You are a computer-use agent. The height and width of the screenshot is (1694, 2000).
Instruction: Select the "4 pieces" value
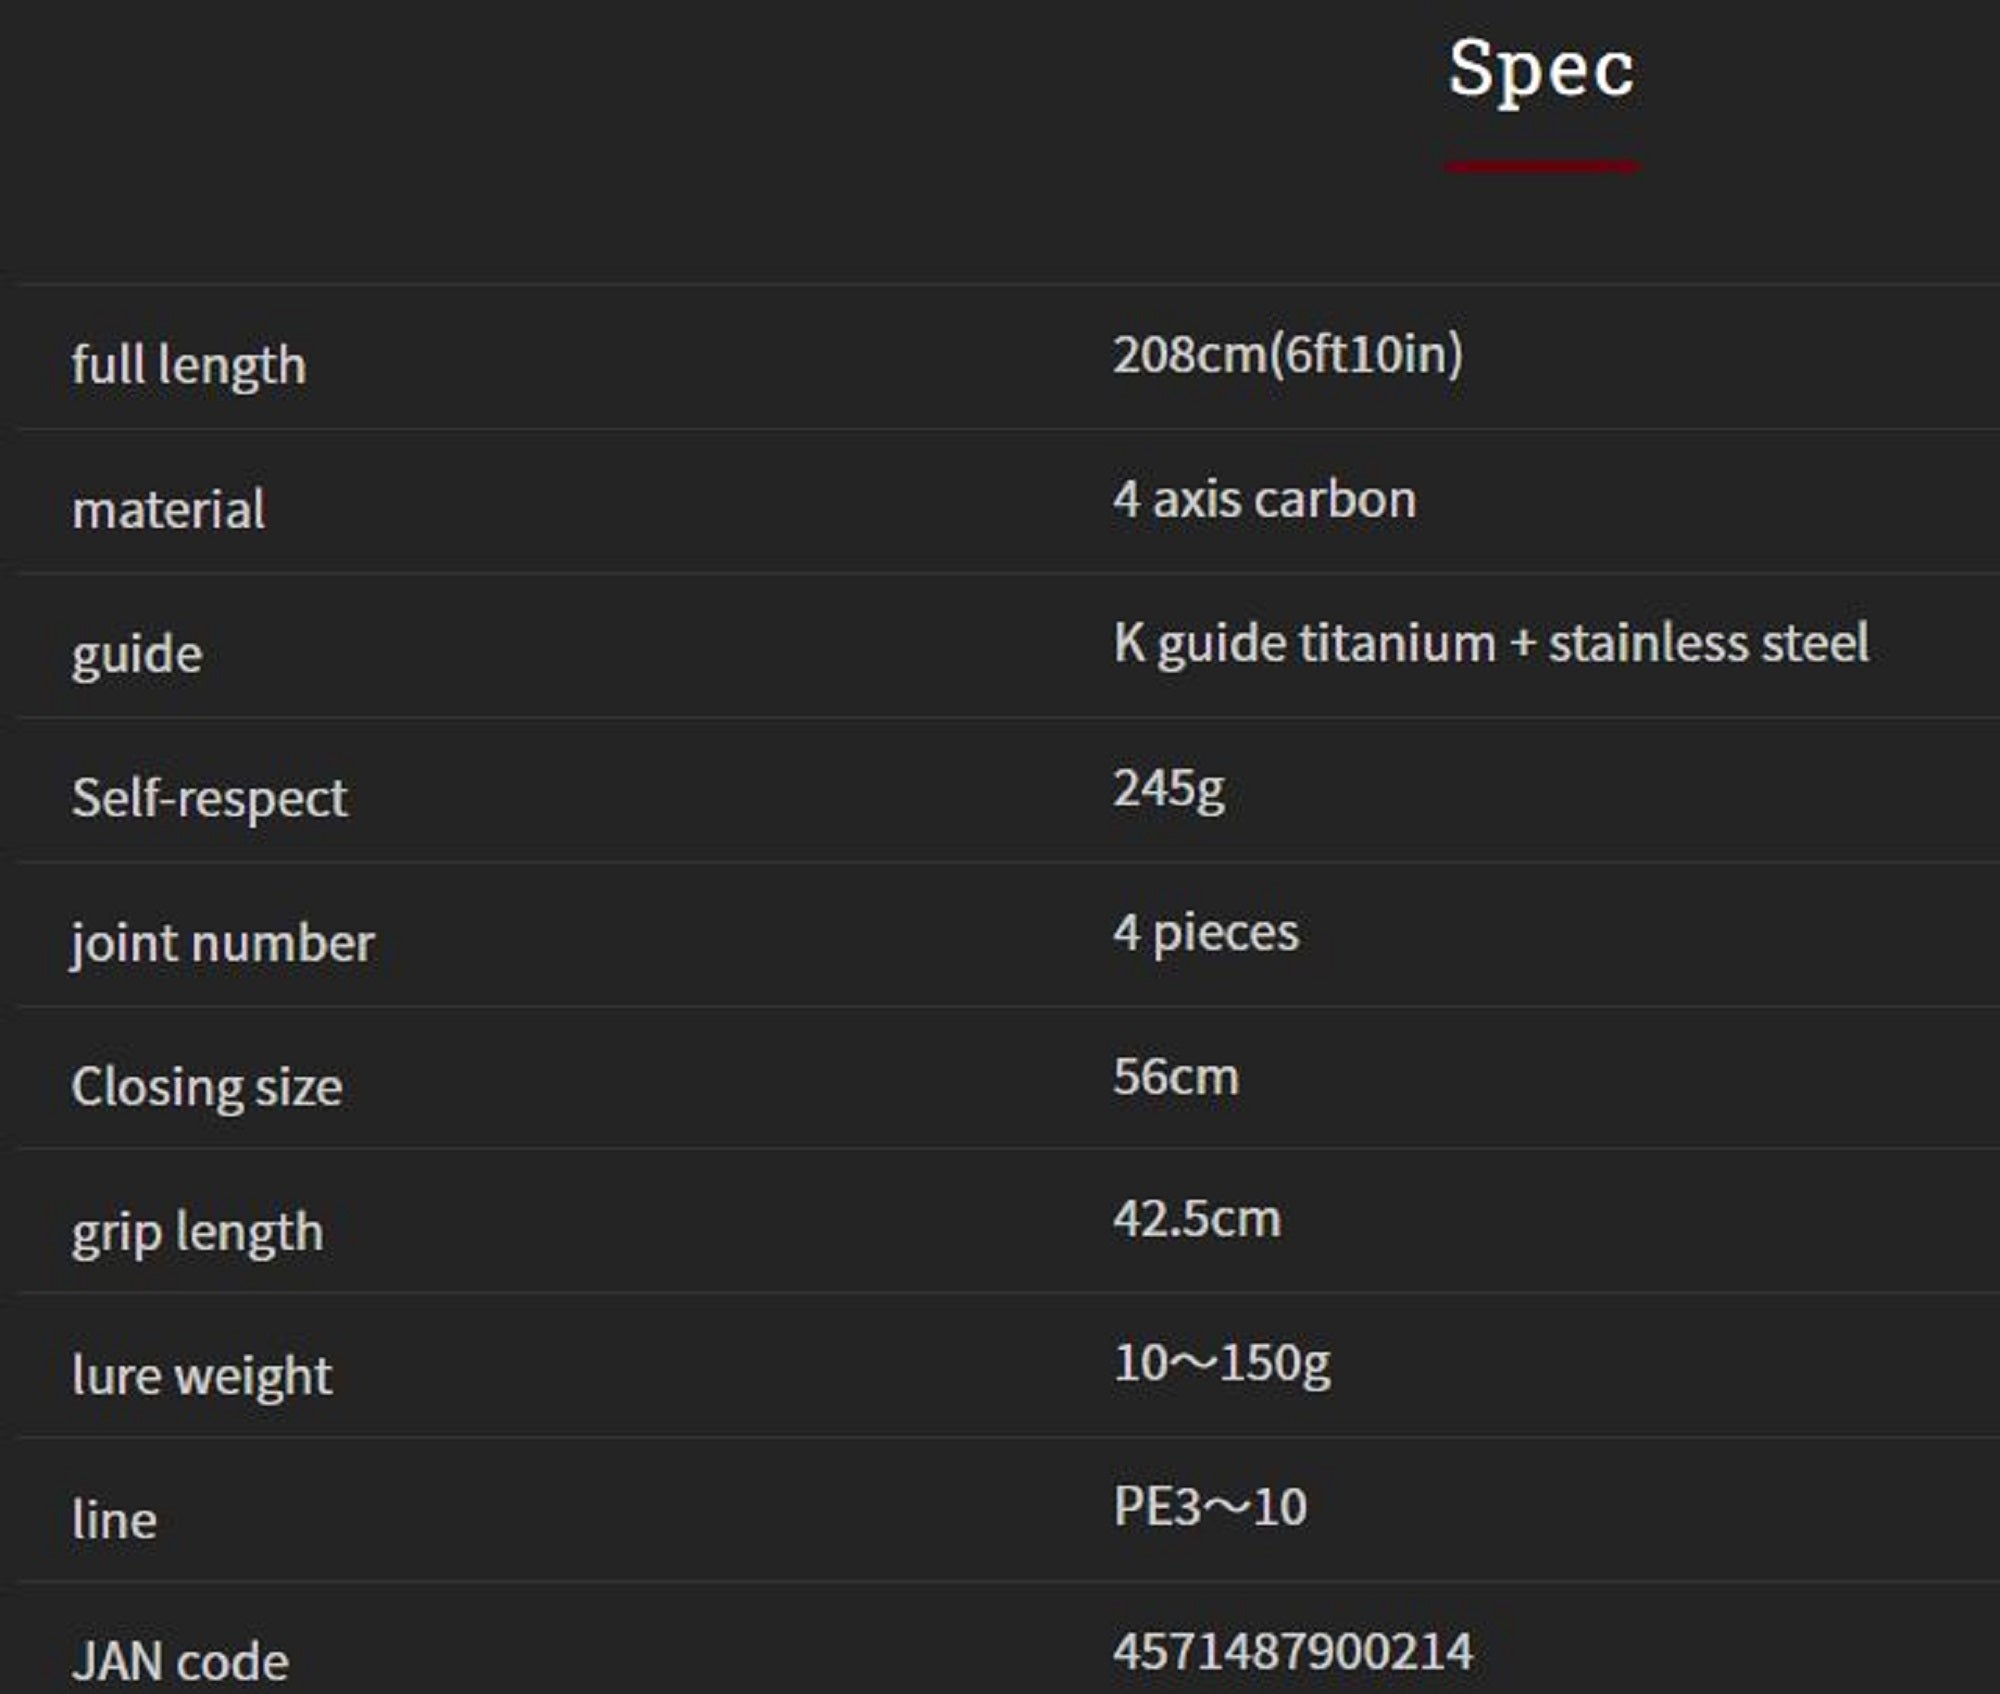(x=1206, y=933)
